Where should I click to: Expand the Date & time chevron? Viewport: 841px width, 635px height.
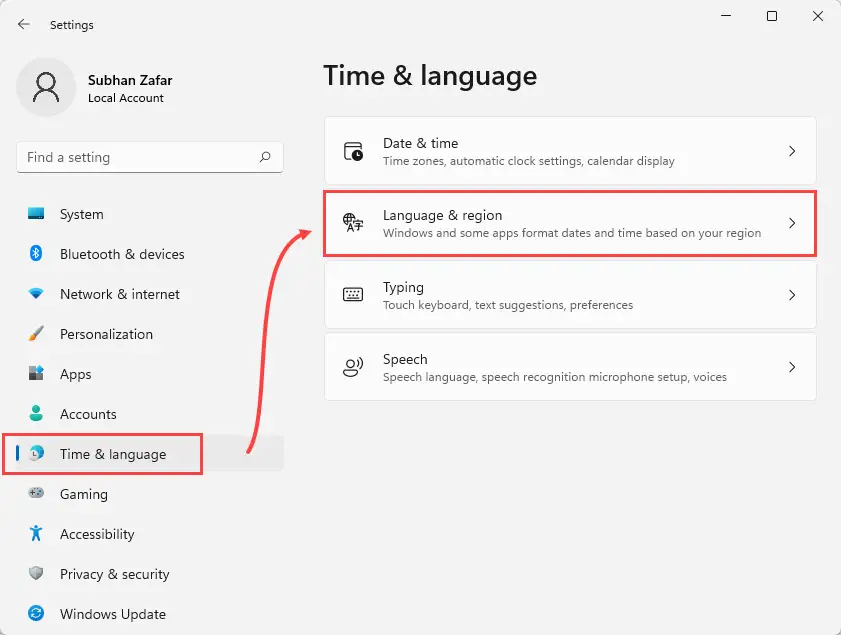click(792, 151)
